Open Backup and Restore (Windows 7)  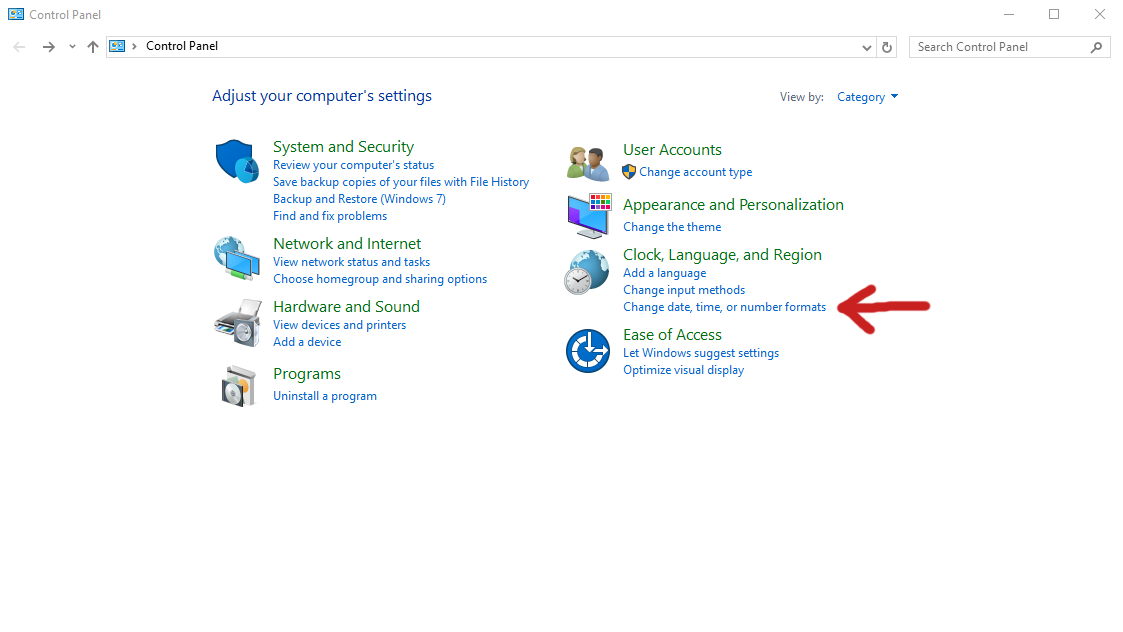coord(359,199)
